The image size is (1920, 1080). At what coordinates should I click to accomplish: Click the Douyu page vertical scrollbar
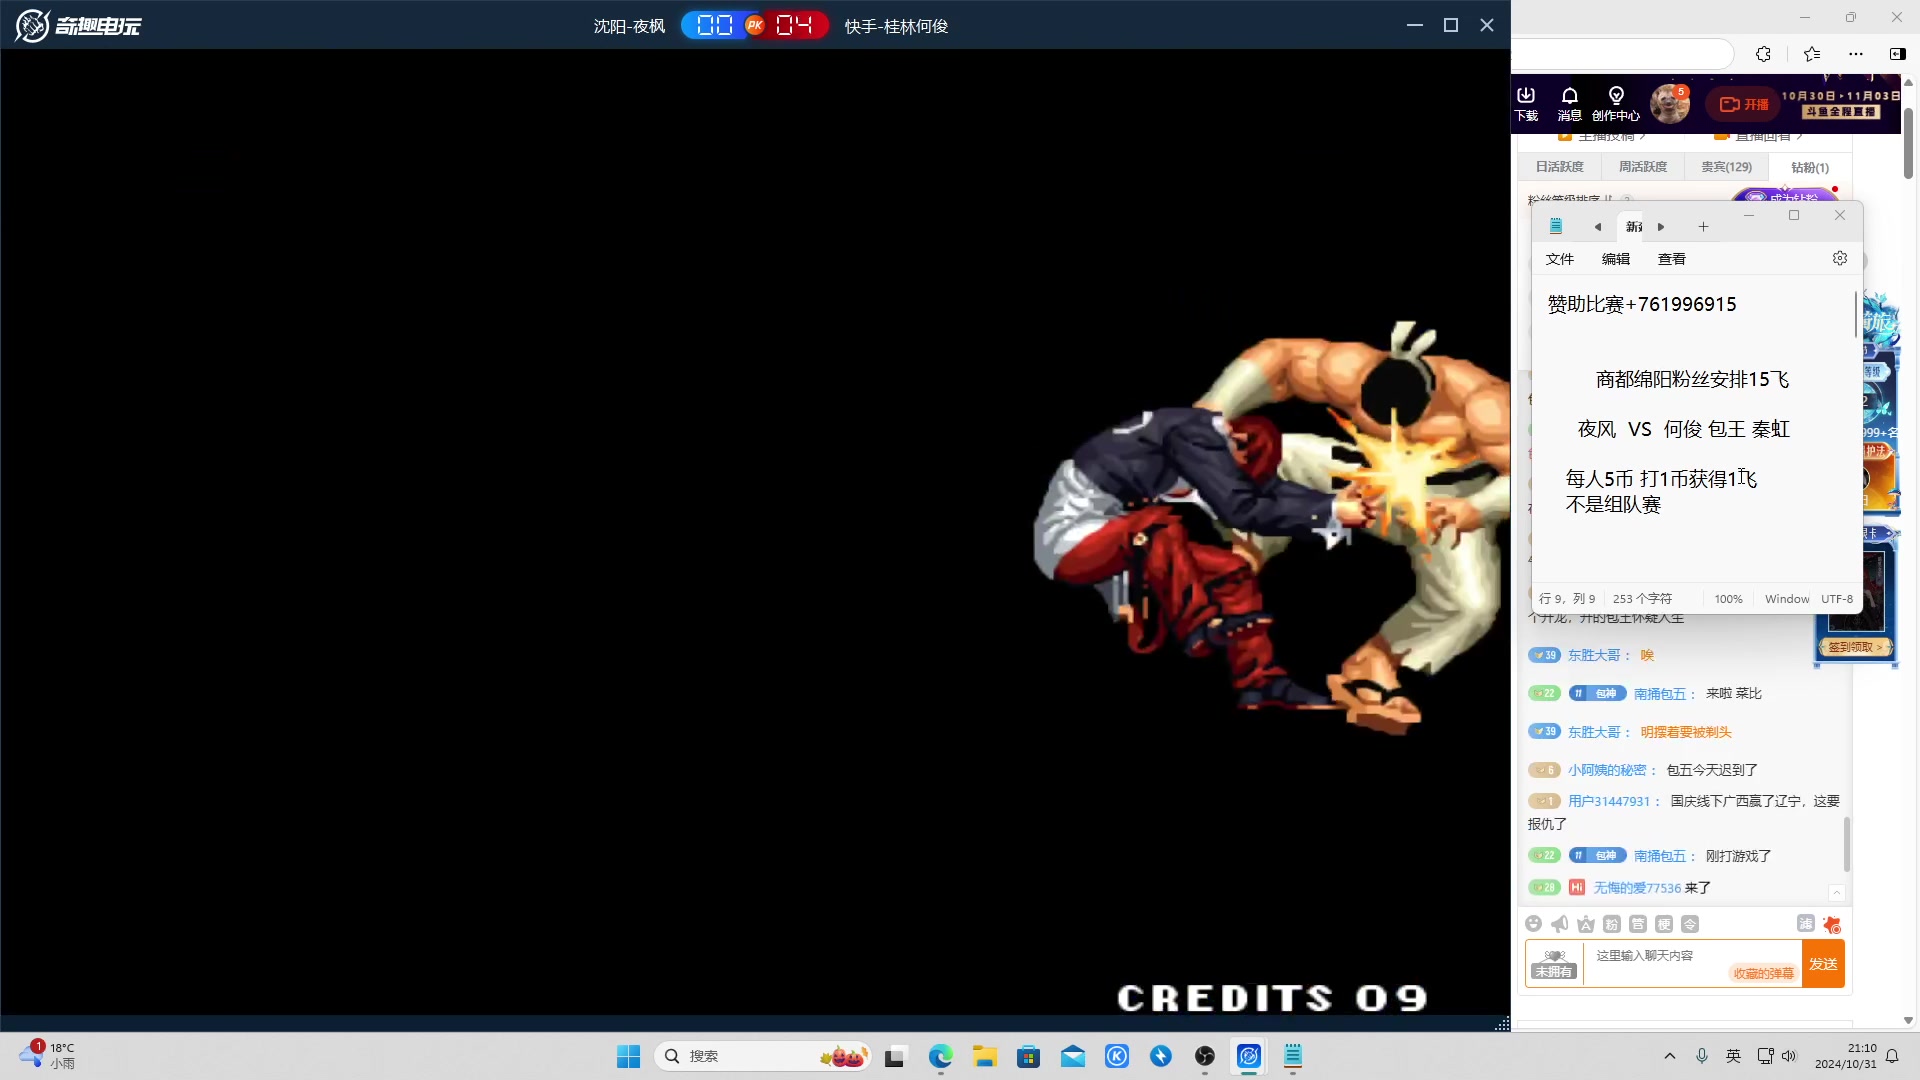[1908, 145]
